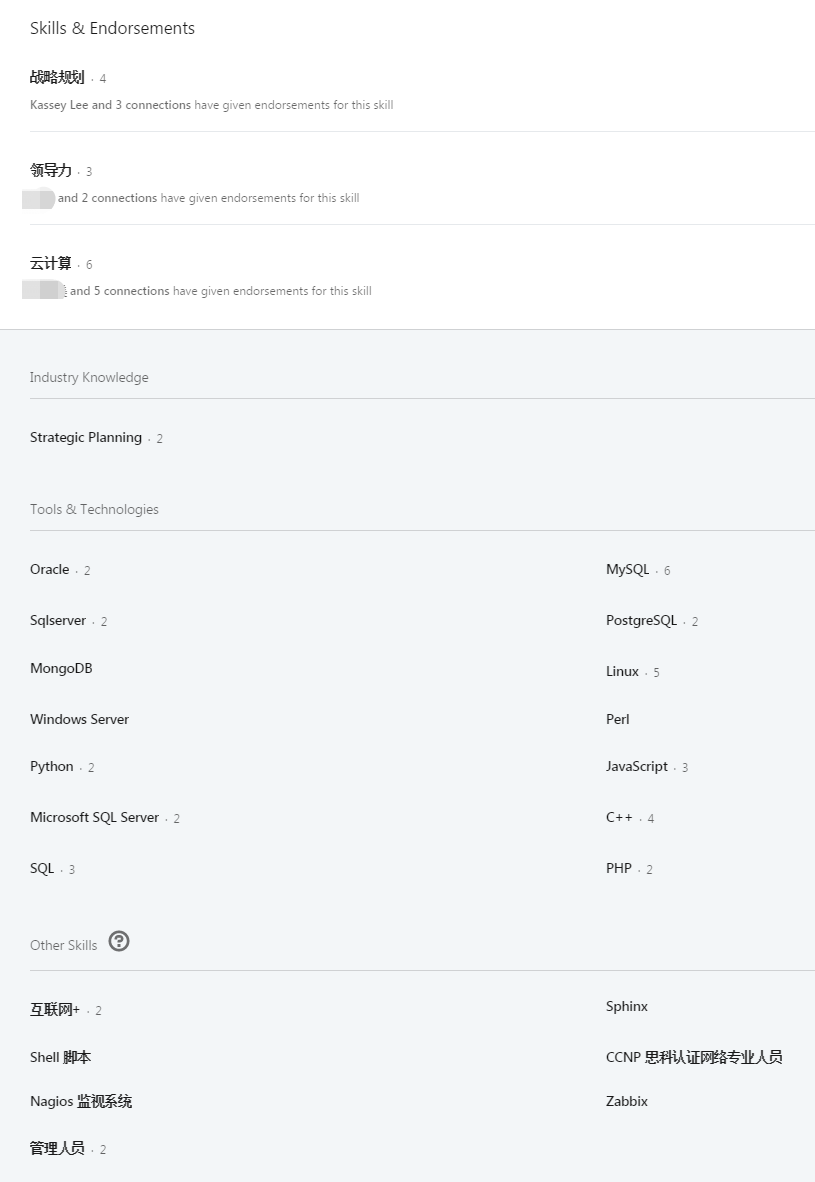This screenshot has height=1182, width=815.
Task: Click the JavaScript skill link
Action: pos(636,766)
